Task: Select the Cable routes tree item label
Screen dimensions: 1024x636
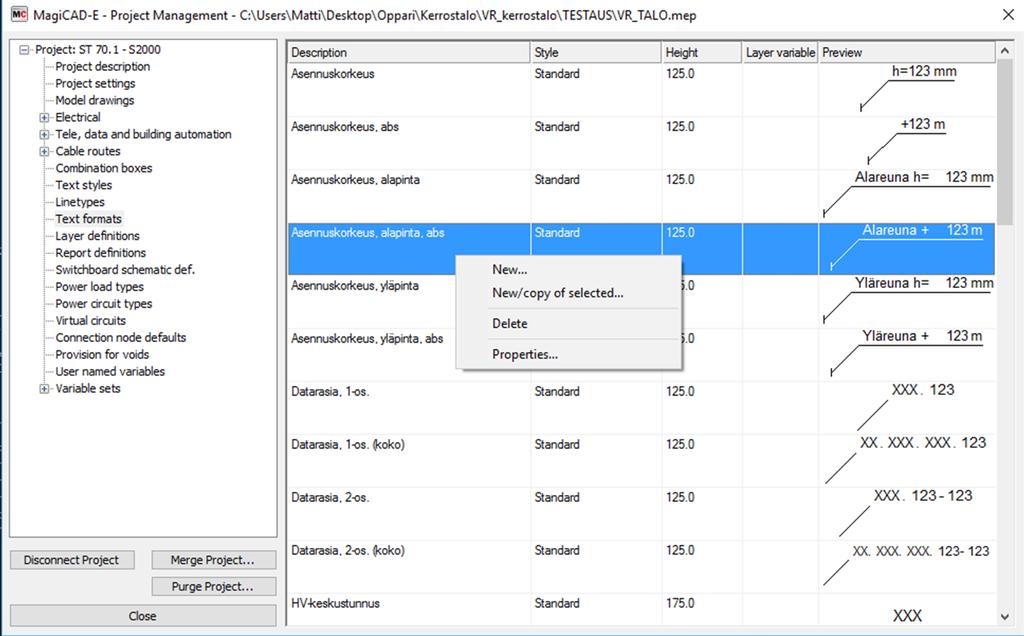Action: (x=88, y=151)
